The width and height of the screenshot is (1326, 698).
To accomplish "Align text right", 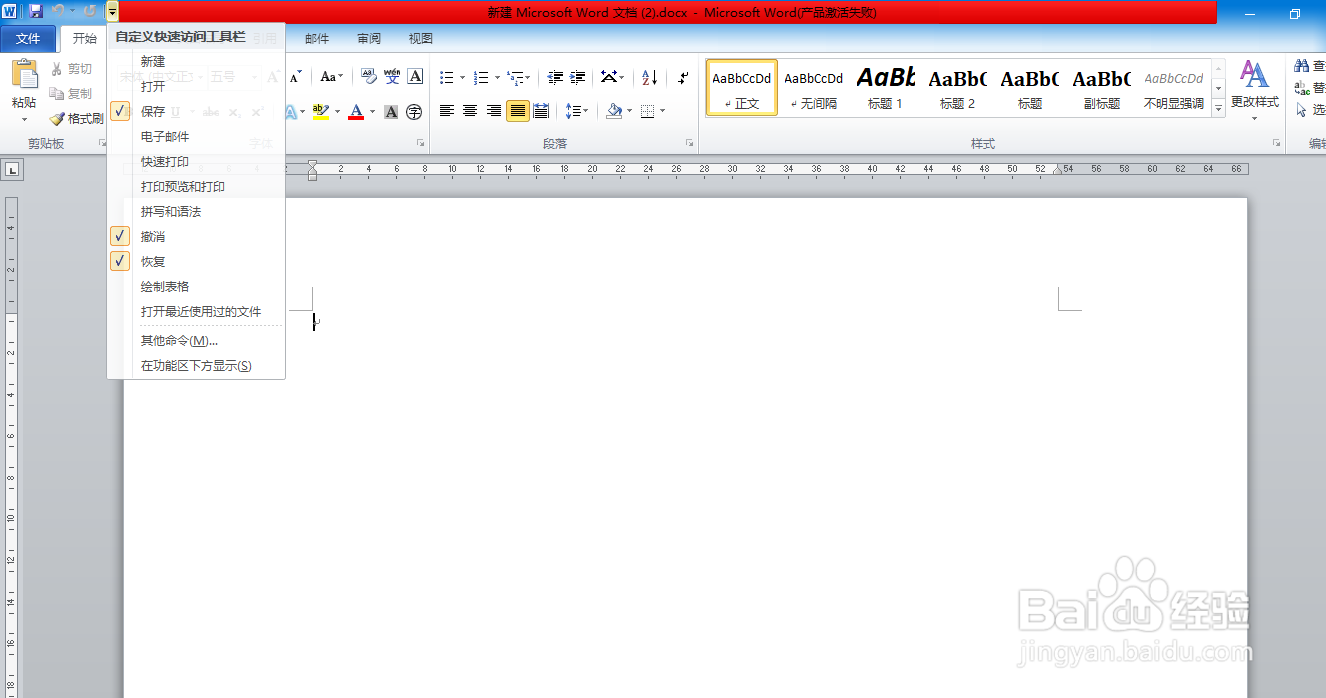I will coord(493,111).
